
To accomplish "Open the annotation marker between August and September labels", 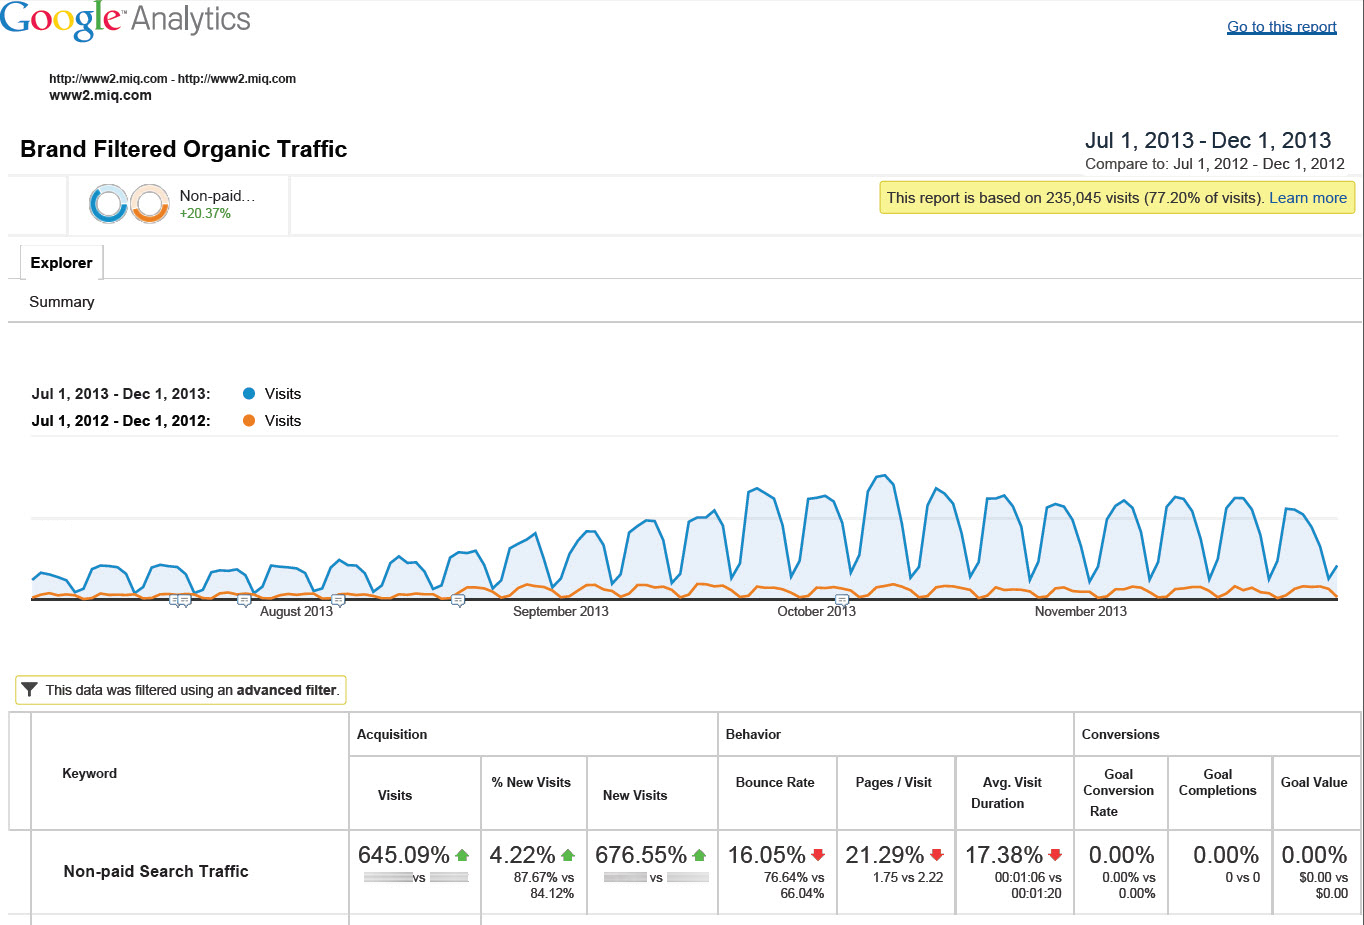I will pyautogui.click(x=458, y=601).
